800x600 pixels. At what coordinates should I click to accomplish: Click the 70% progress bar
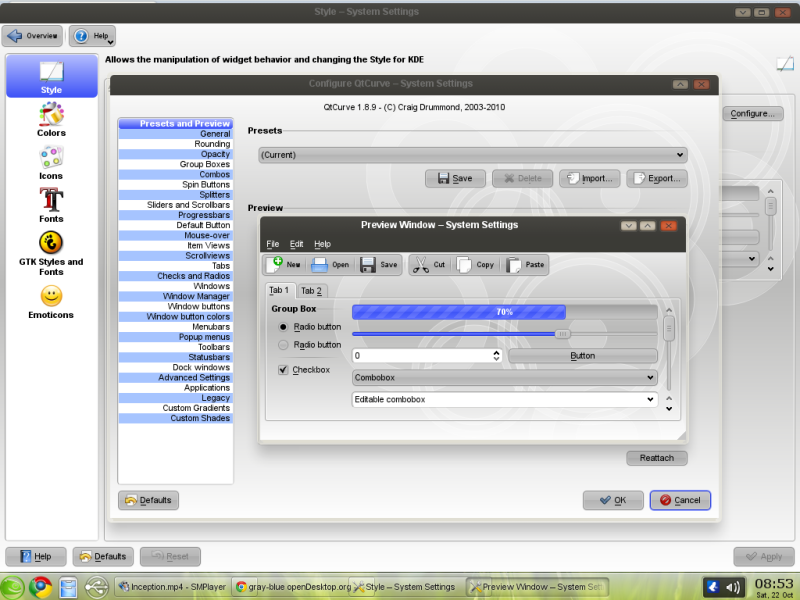[504, 312]
